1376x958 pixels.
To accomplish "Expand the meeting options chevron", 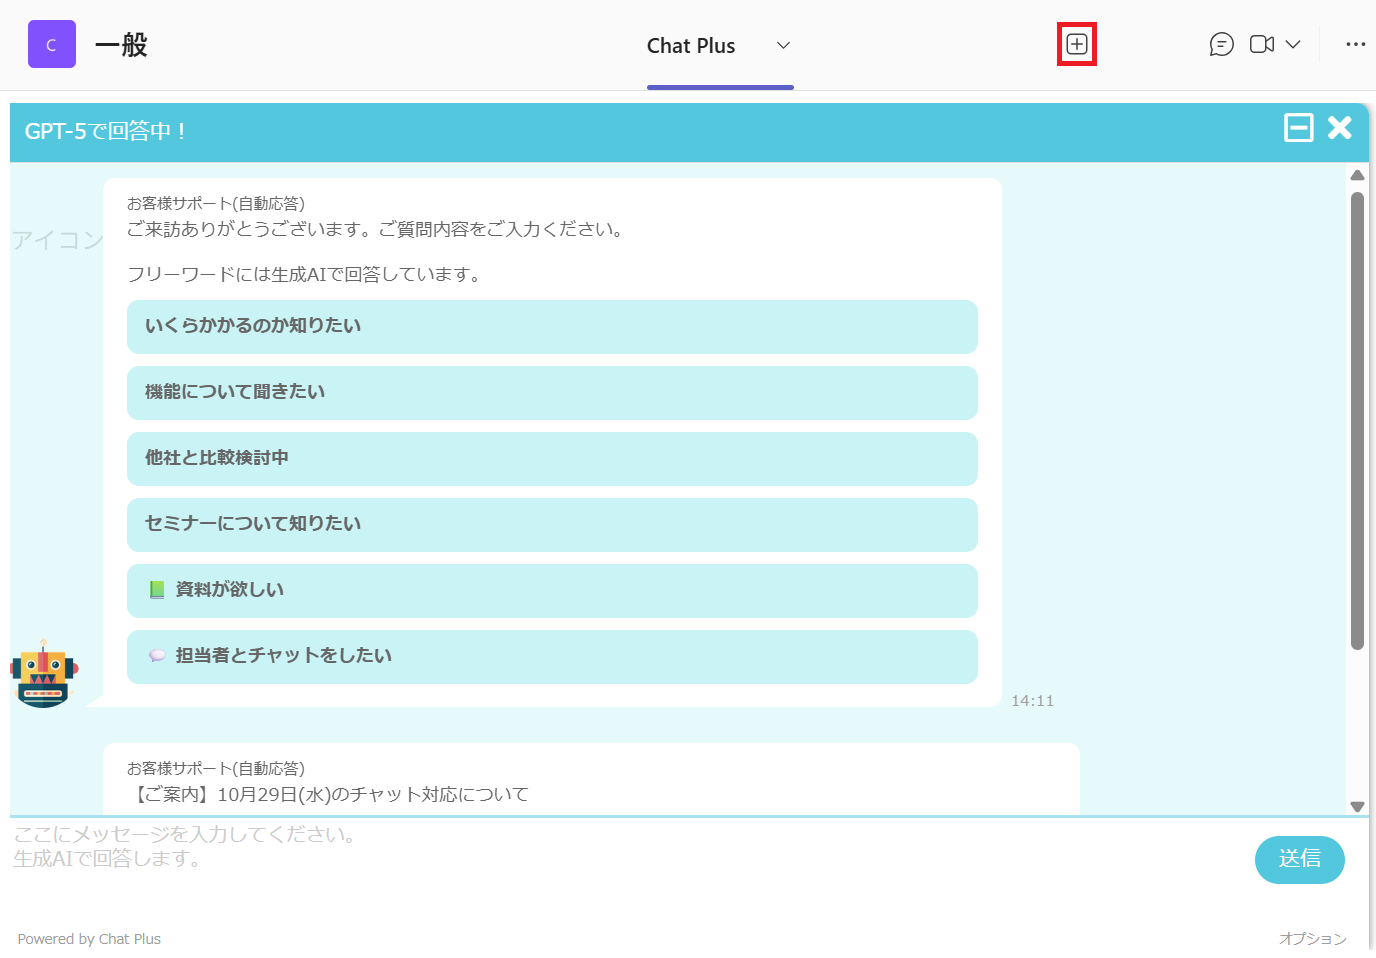I will tap(1293, 44).
